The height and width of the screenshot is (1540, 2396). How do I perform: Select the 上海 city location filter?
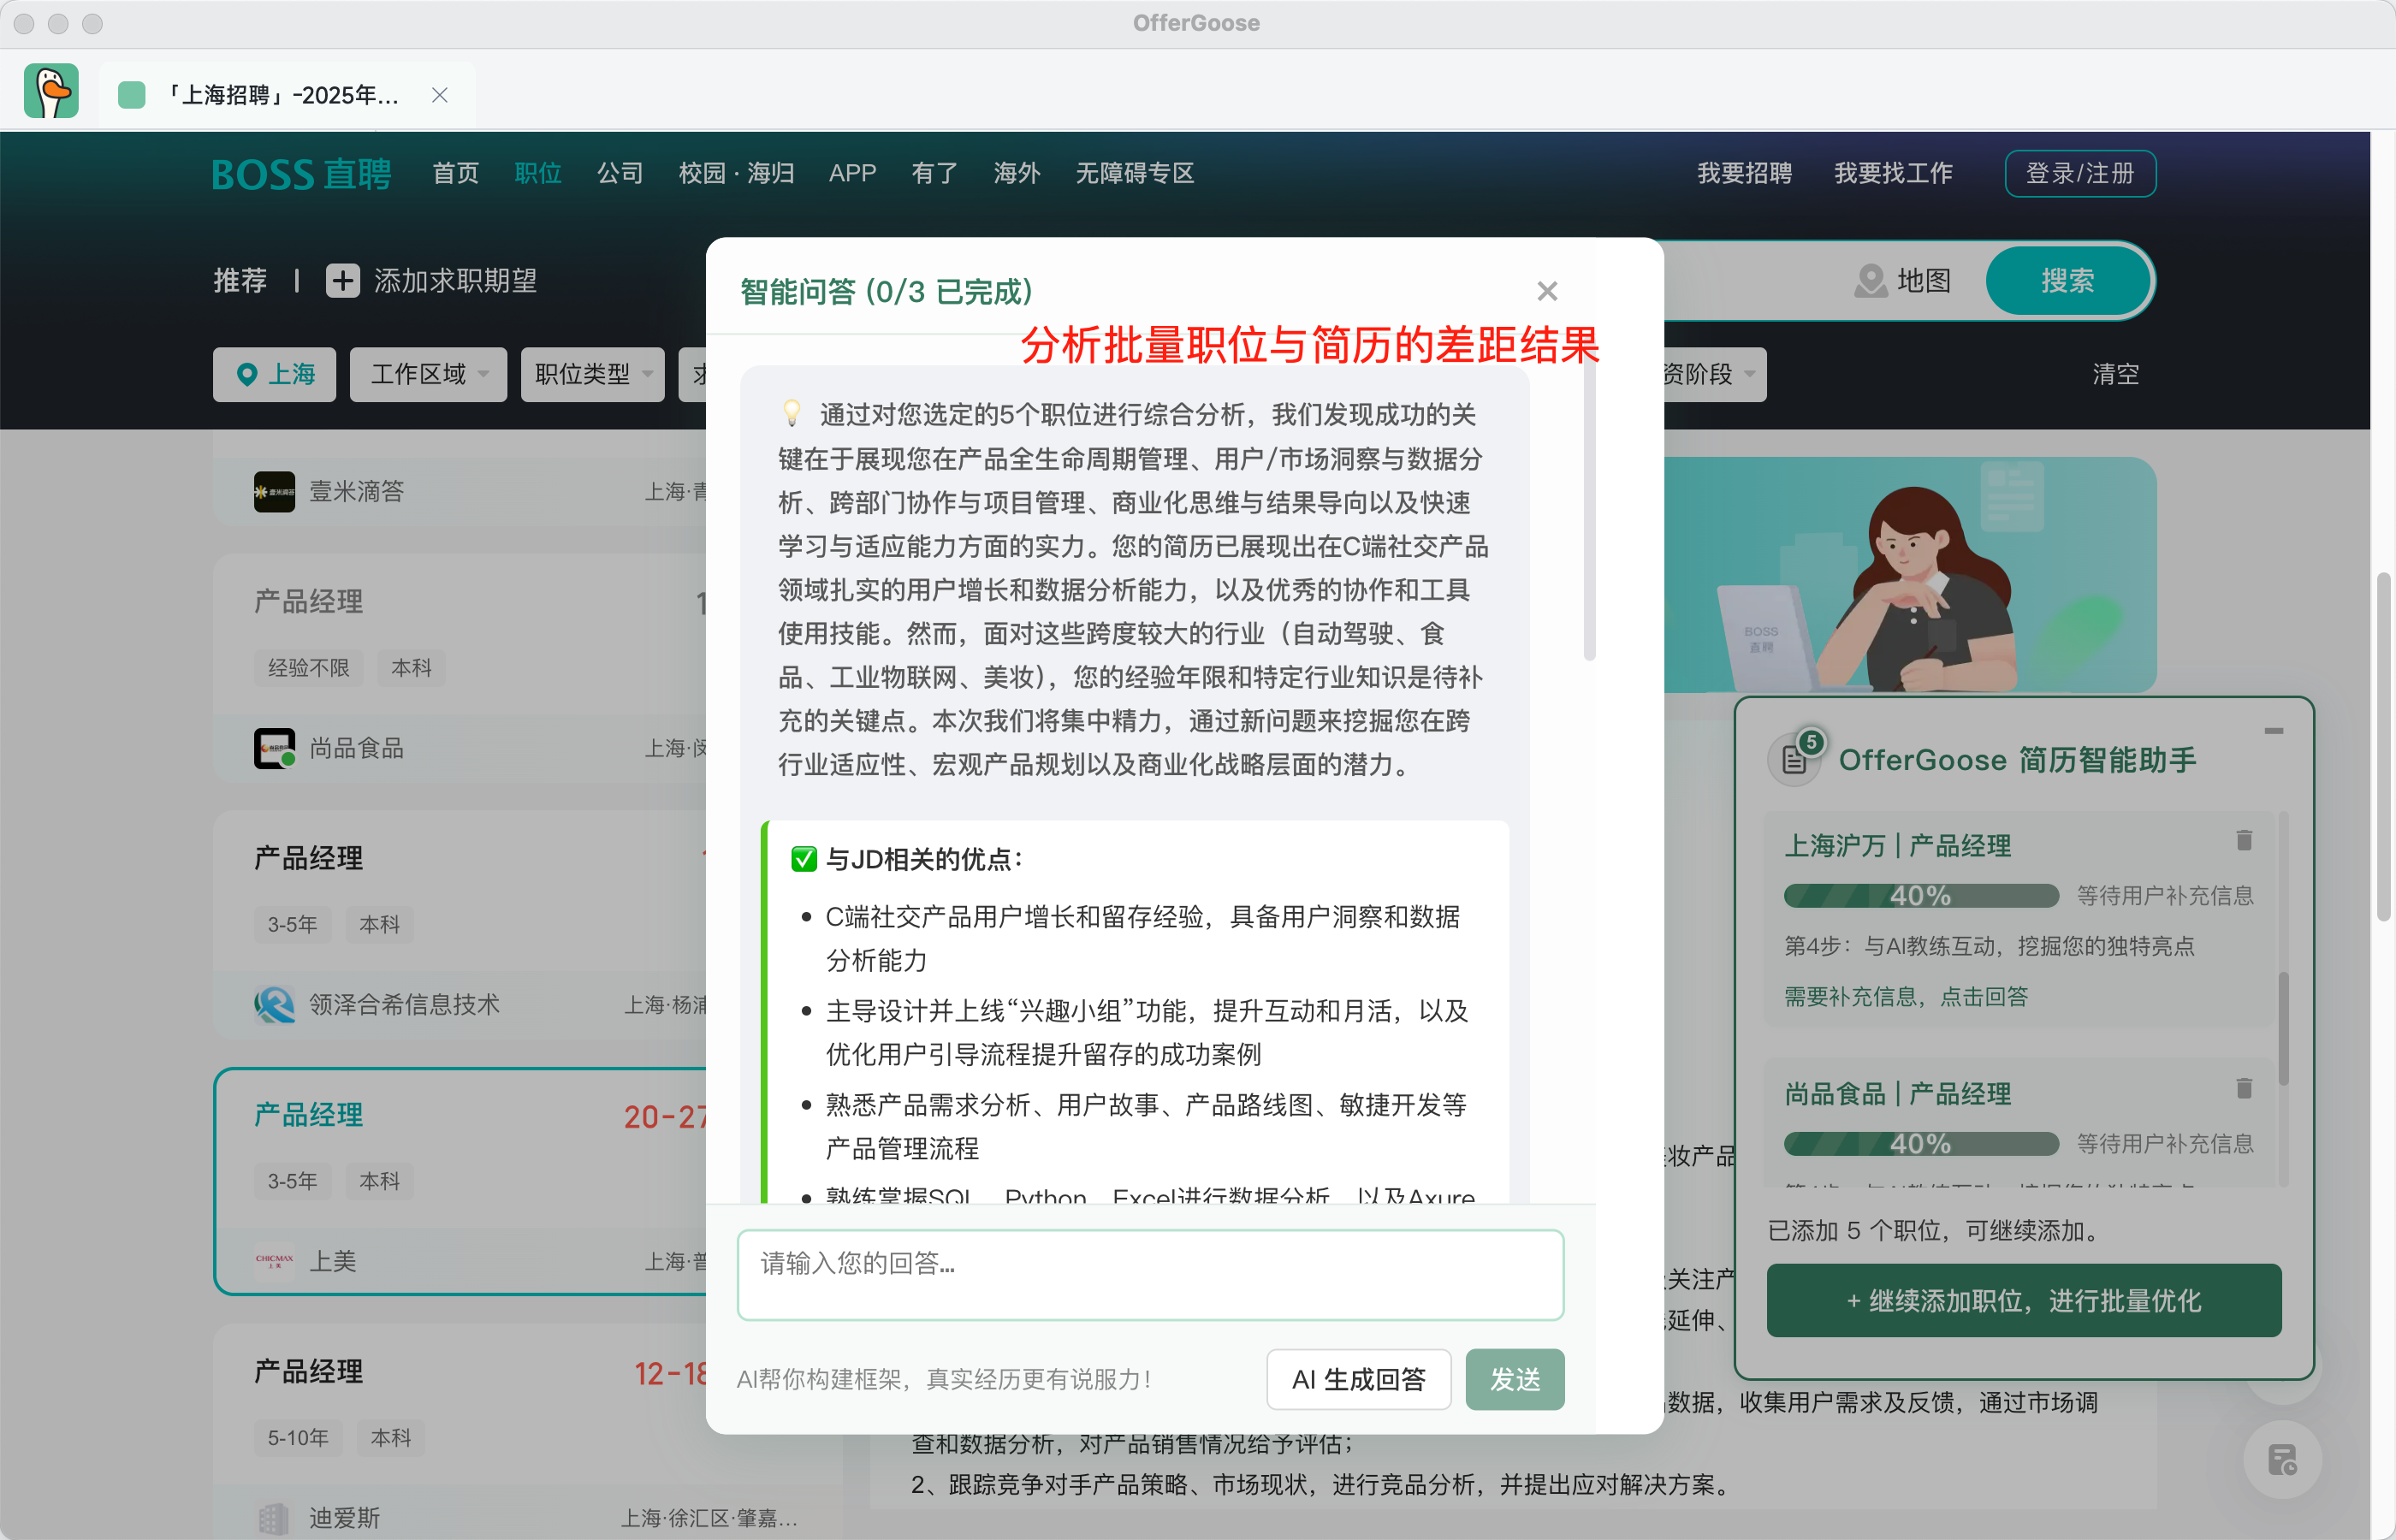(x=275, y=374)
